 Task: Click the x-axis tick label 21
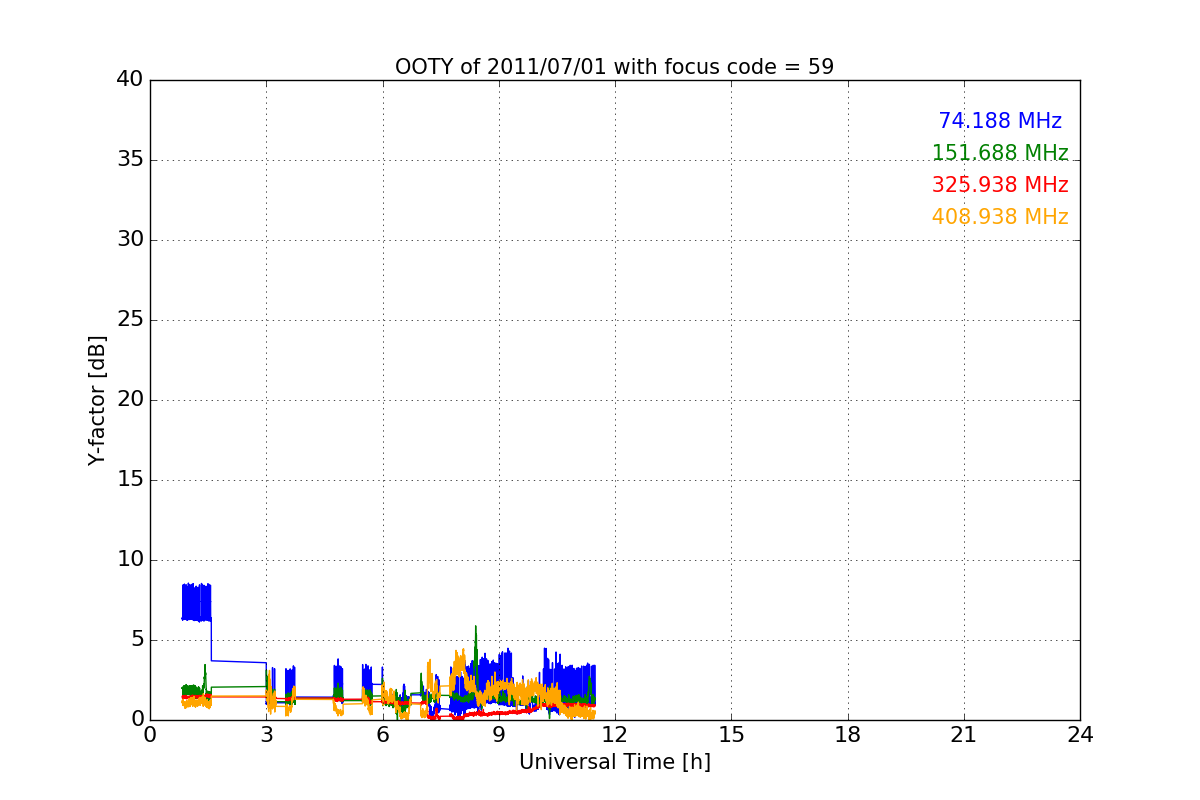964,735
